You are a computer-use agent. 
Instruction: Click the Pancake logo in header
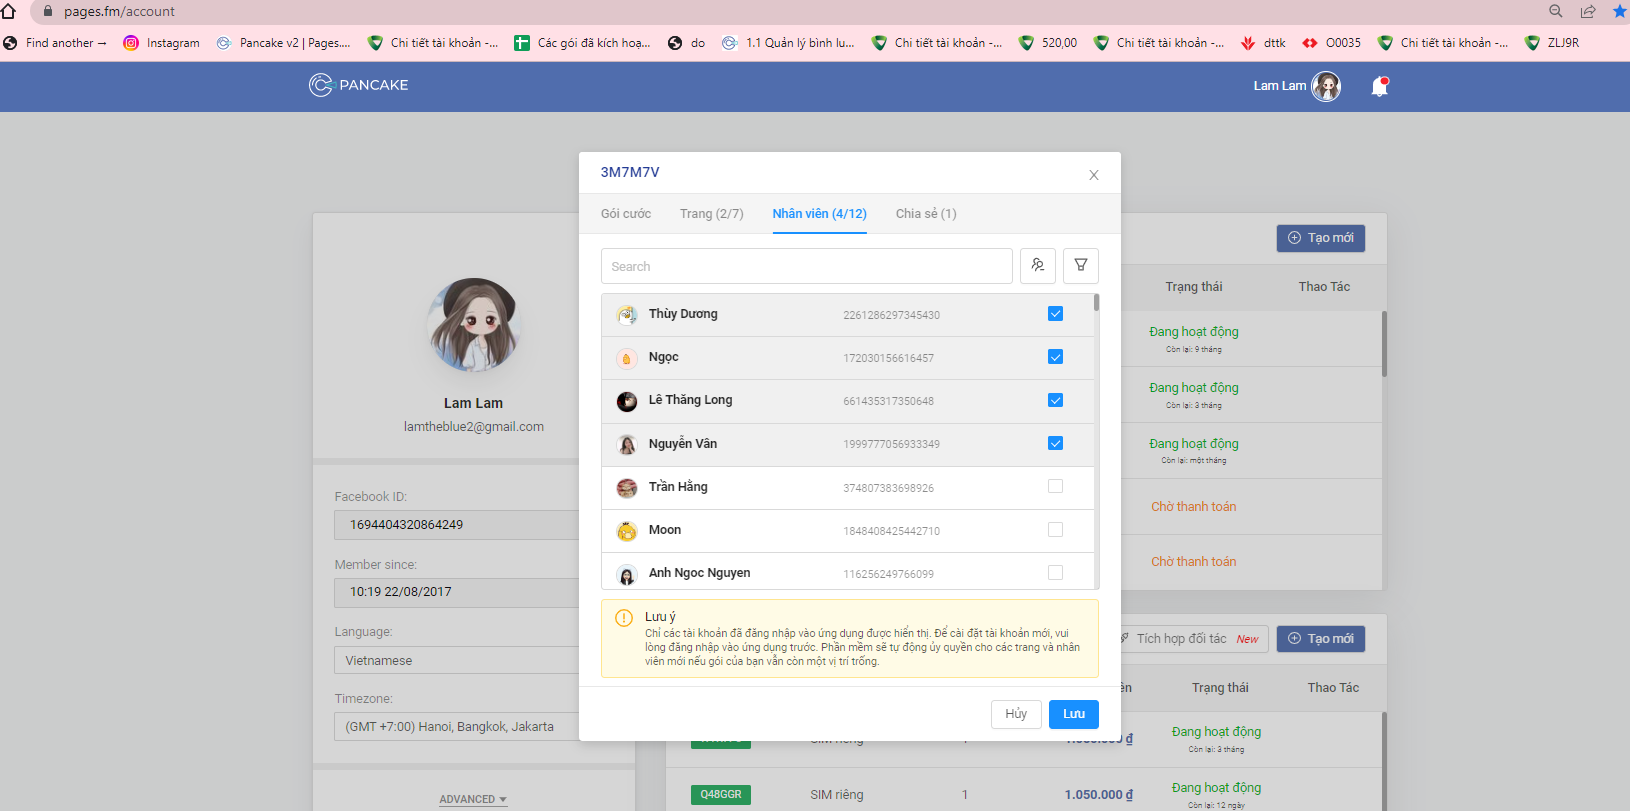pyautogui.click(x=358, y=85)
